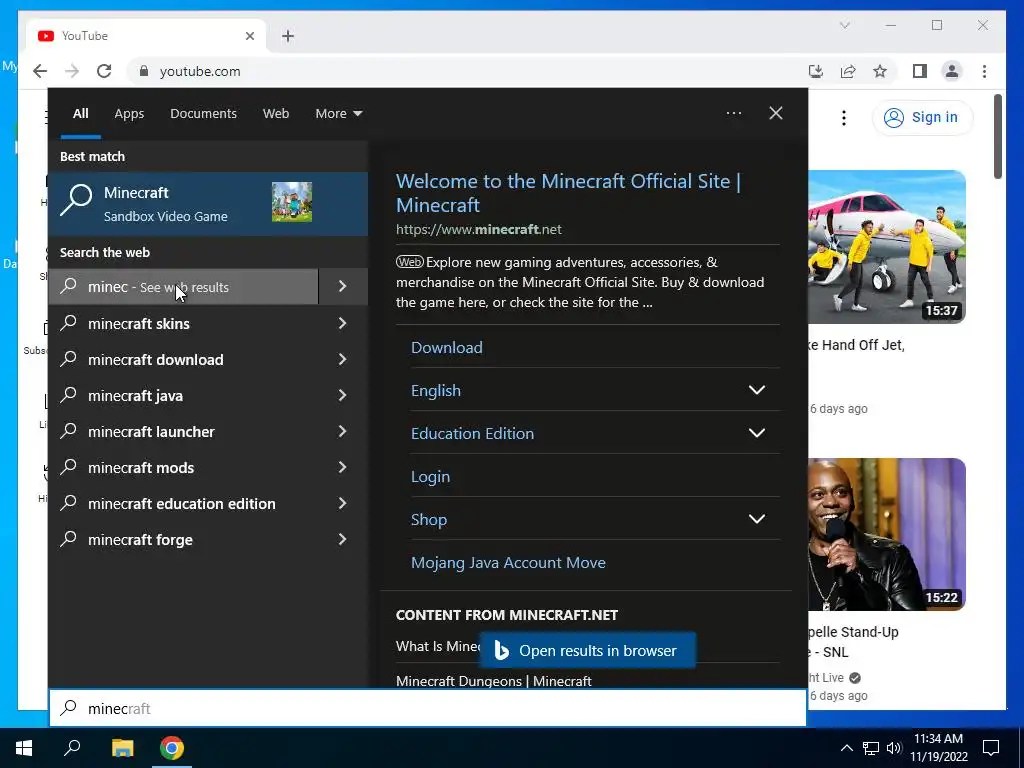Image resolution: width=1024 pixels, height=768 pixels.
Task: Expand the More filters dropdown
Action: (x=338, y=114)
